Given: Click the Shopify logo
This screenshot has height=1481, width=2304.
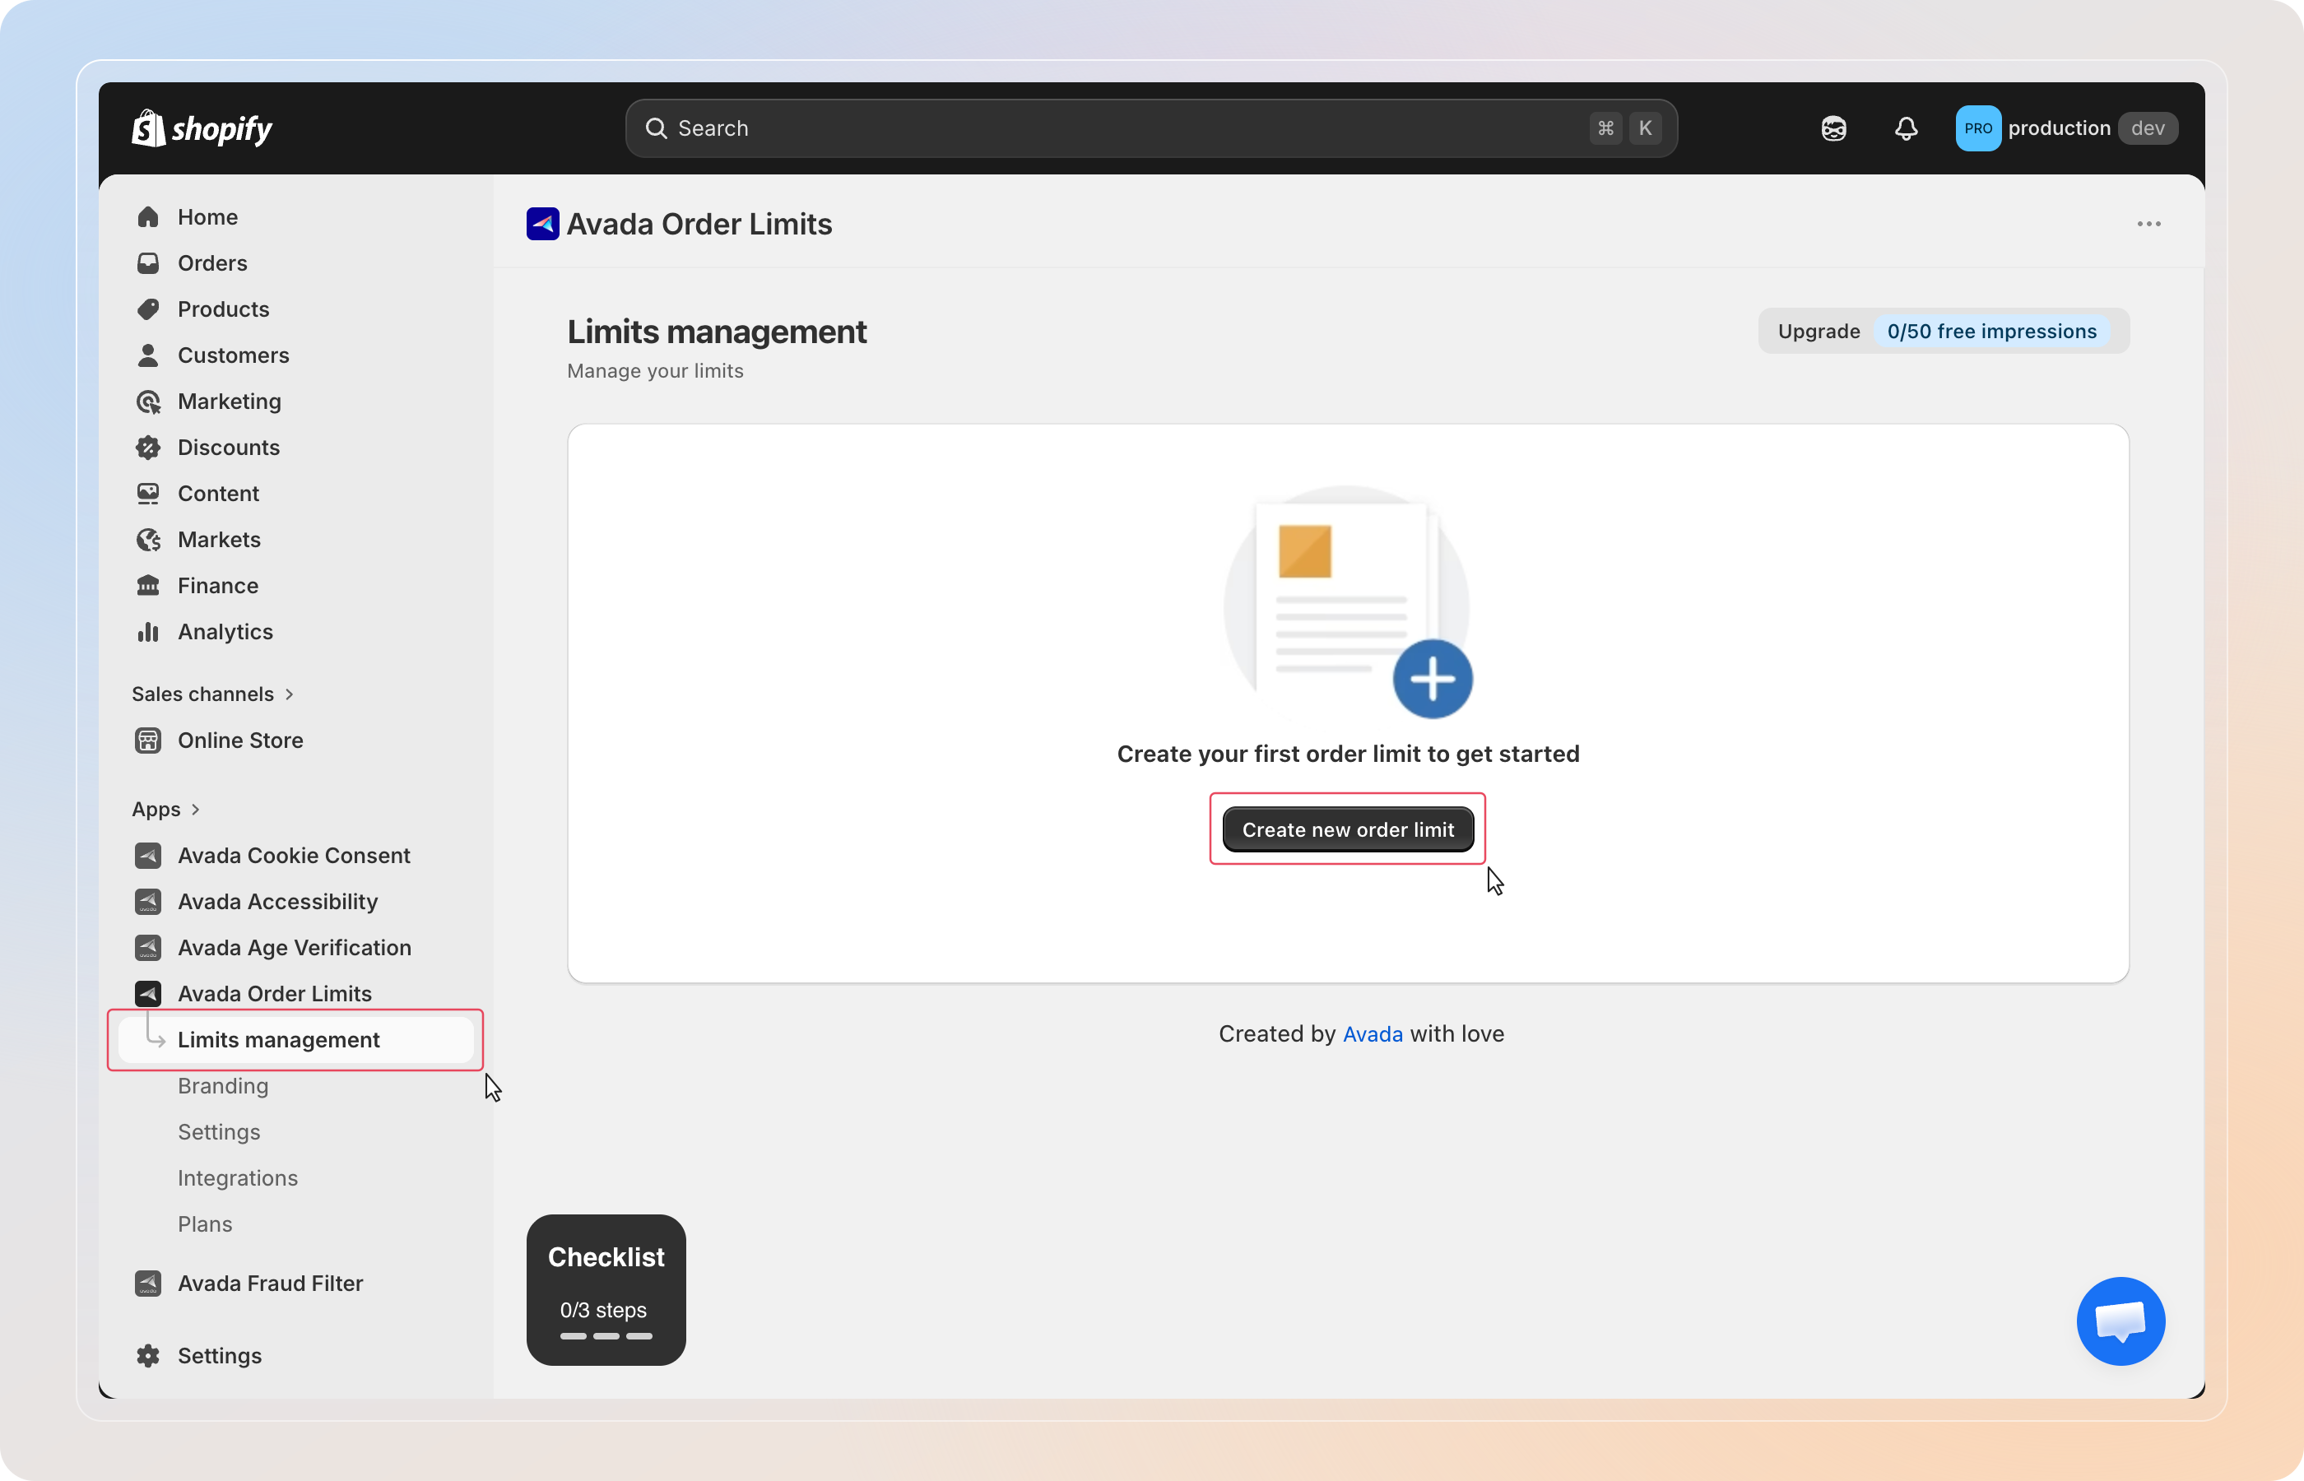Looking at the screenshot, I should click(x=202, y=128).
